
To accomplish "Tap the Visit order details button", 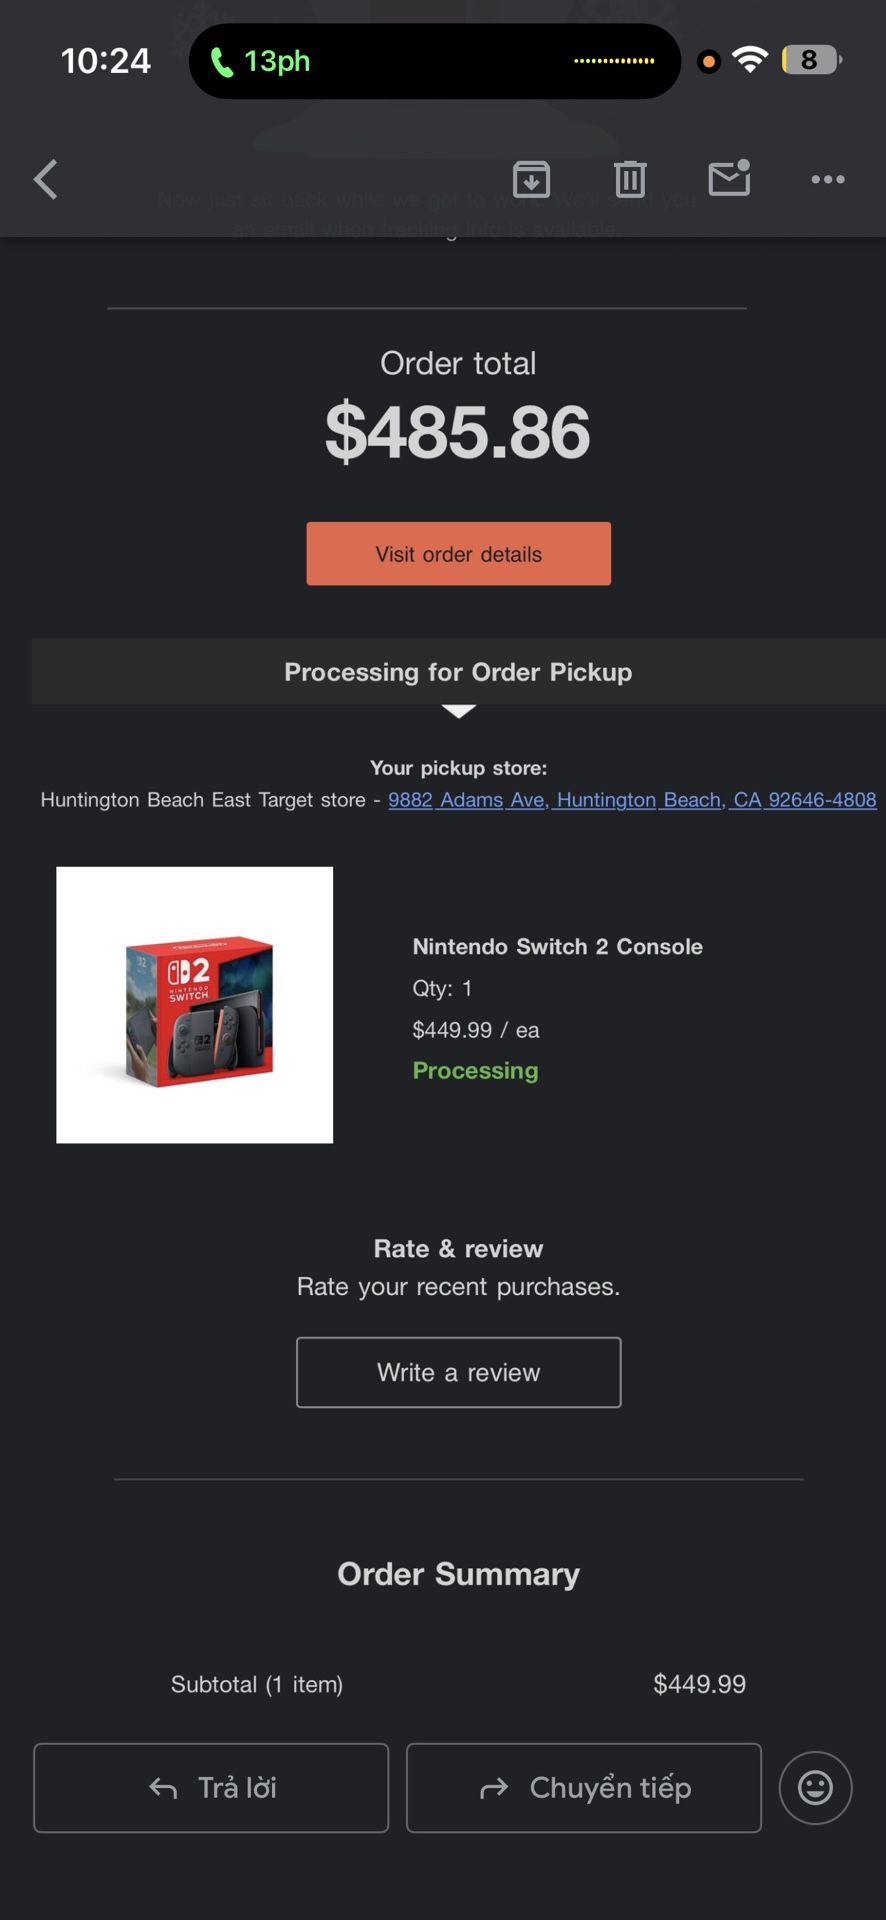I will (458, 553).
